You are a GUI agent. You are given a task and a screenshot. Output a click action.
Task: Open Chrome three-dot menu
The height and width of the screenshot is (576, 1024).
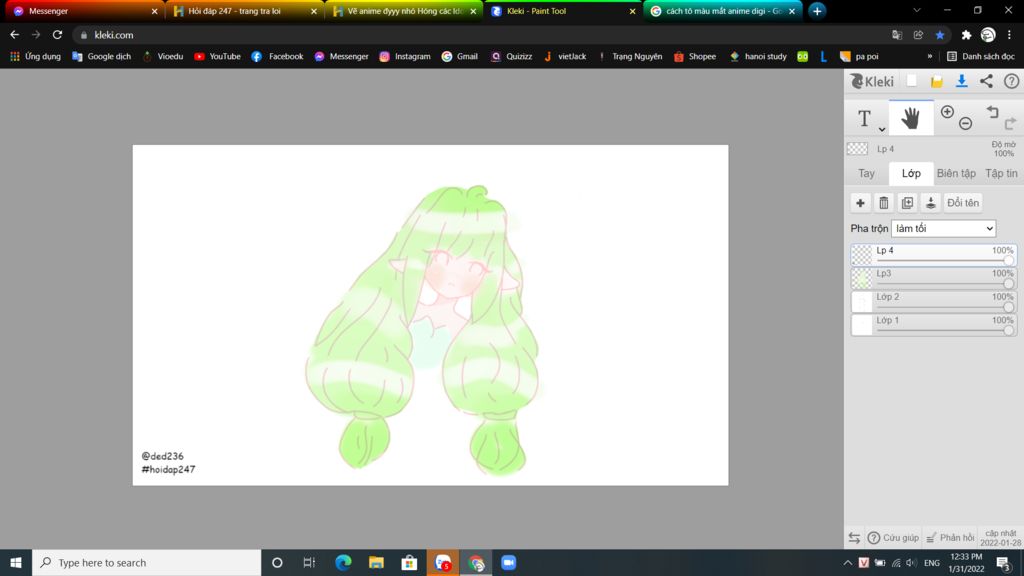(x=1009, y=35)
